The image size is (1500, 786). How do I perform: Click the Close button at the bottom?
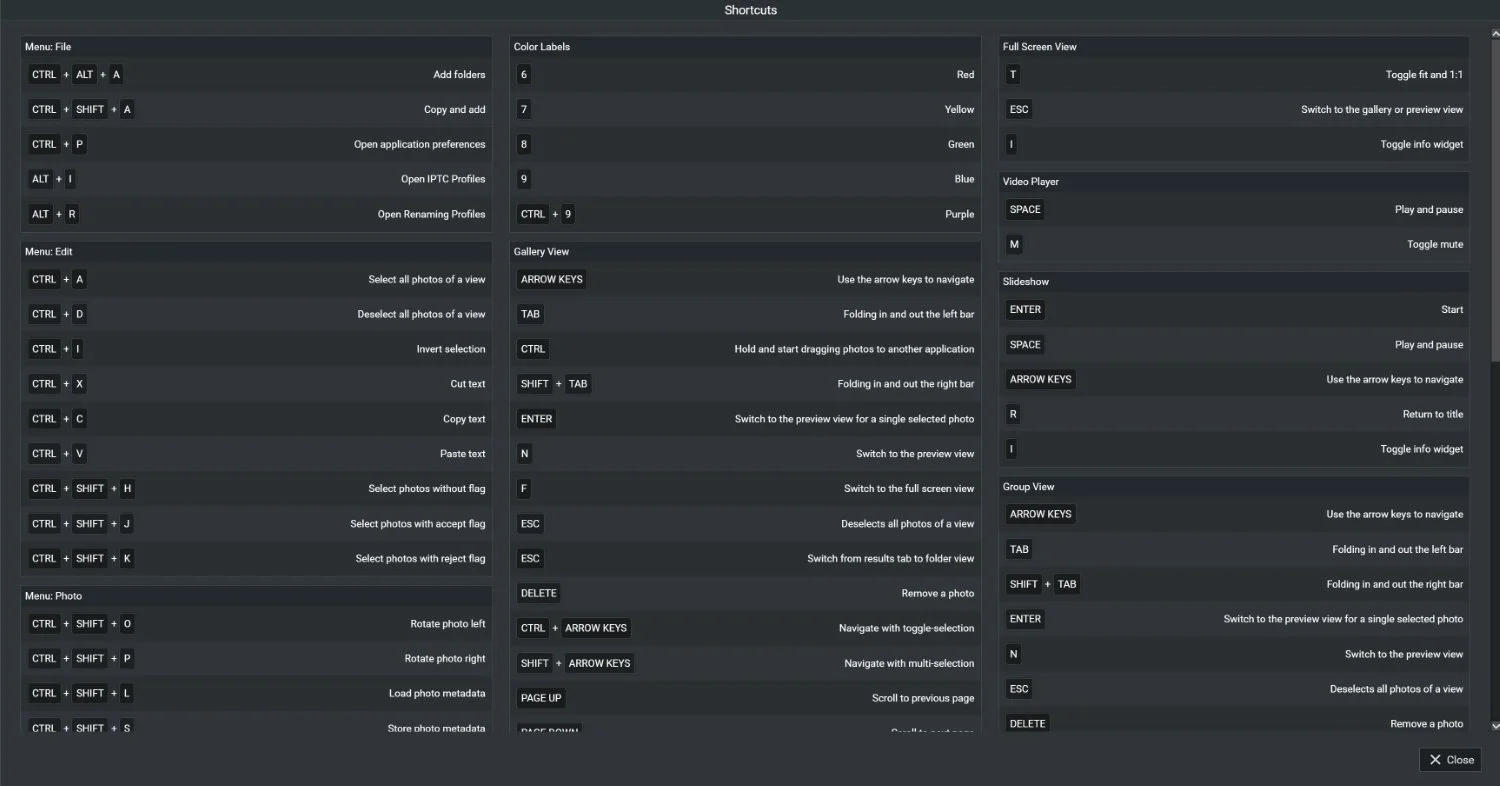(x=1449, y=759)
